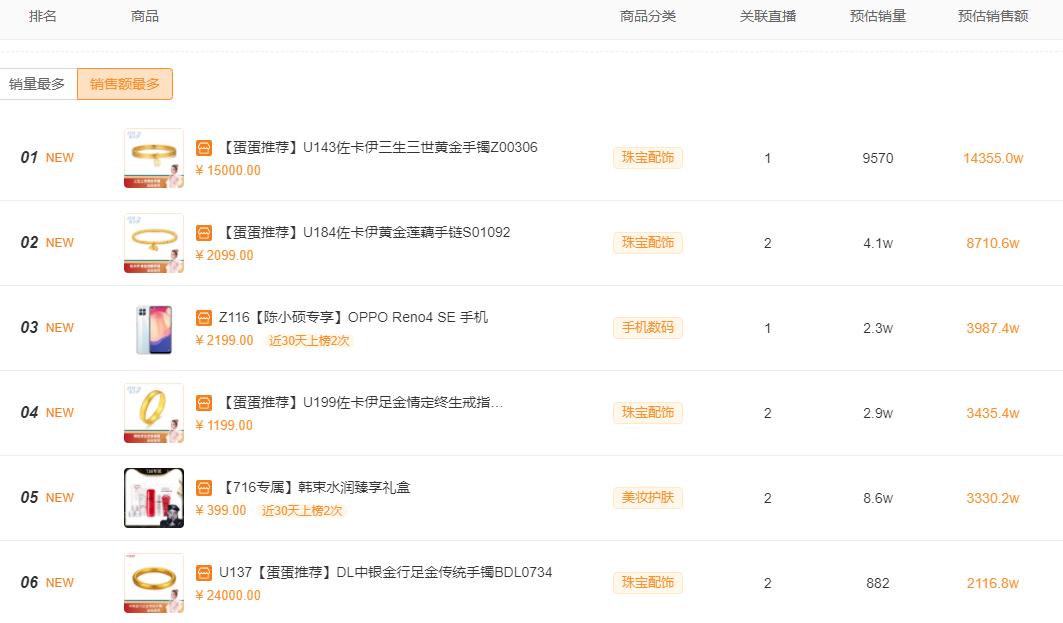Click the NEW badge on rank 06
The height and width of the screenshot is (623, 1063).
click(59, 582)
